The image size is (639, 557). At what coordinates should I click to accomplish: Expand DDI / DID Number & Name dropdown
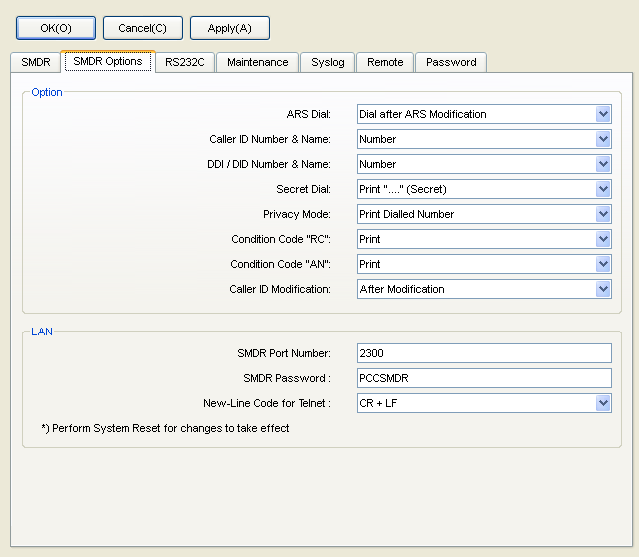602,164
